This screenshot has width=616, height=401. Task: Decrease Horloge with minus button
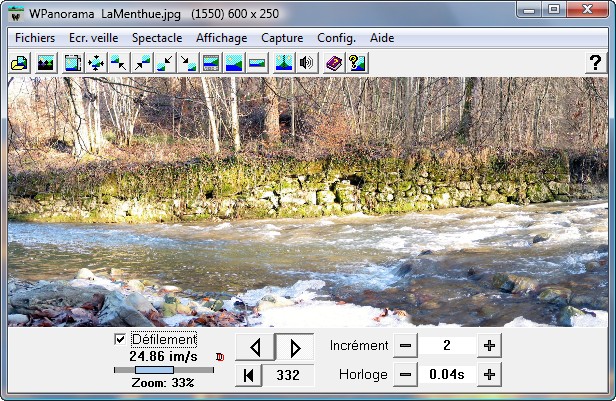tap(405, 375)
